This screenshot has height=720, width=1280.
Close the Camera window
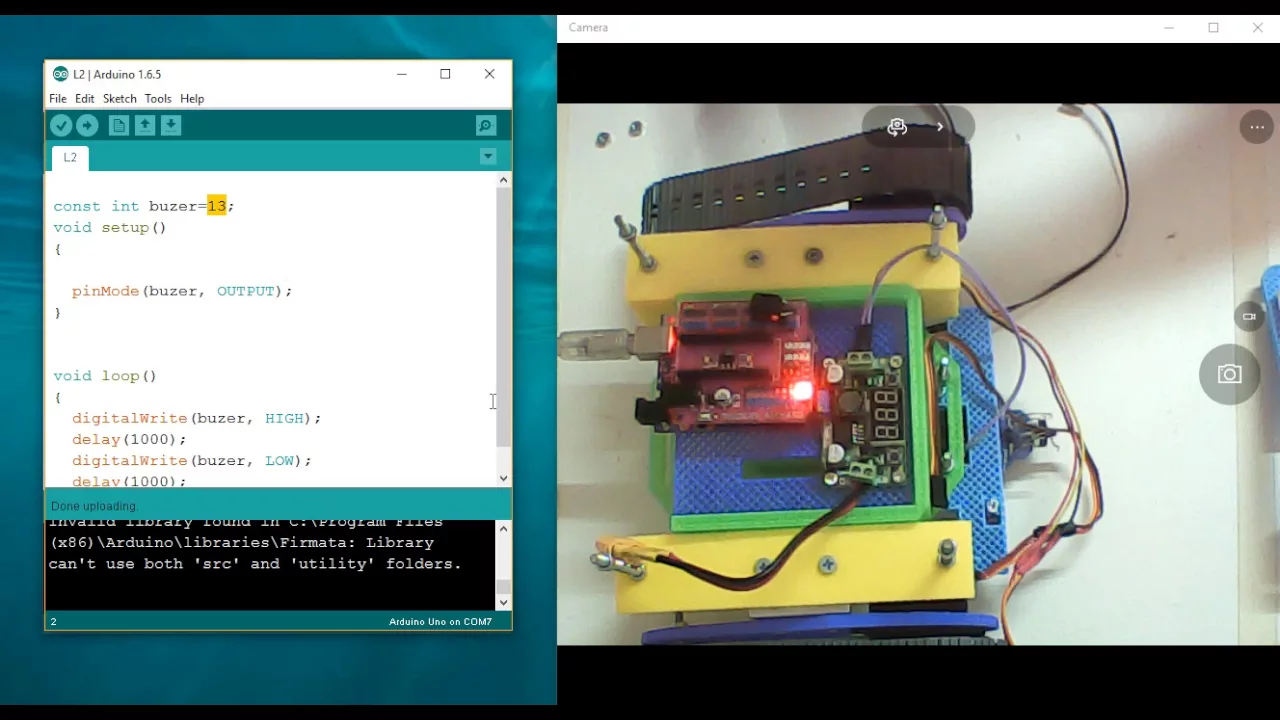click(1257, 28)
